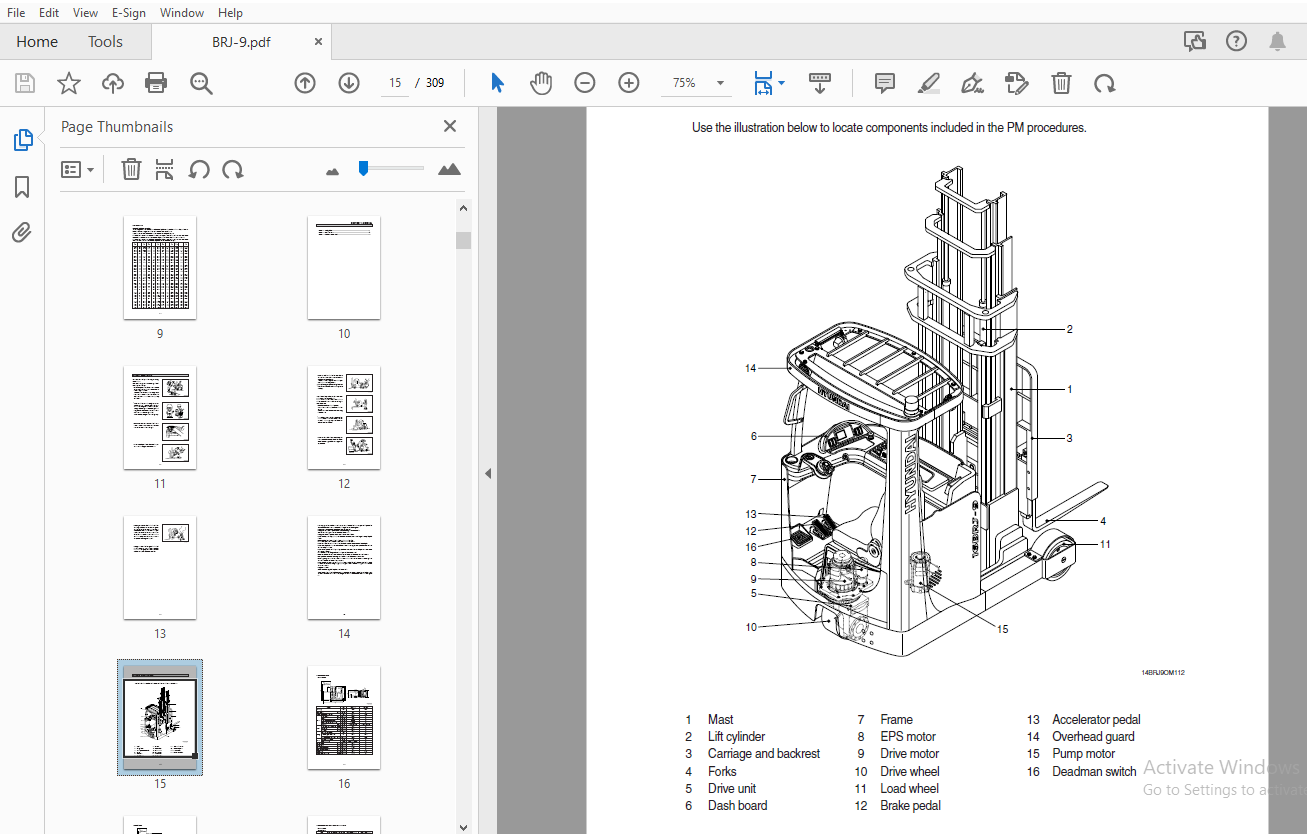
Task: Click the 'Deadman switch' legend text
Action: [1094, 772]
